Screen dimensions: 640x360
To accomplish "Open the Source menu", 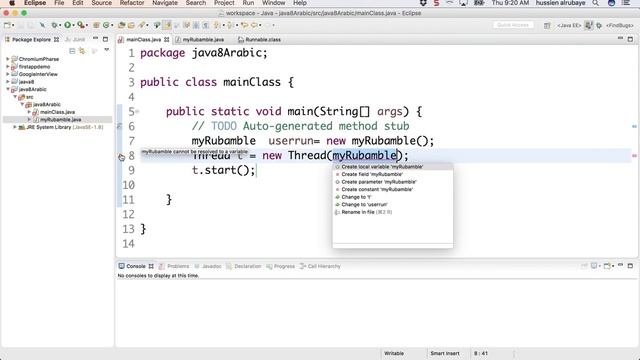I will (x=102, y=3).
